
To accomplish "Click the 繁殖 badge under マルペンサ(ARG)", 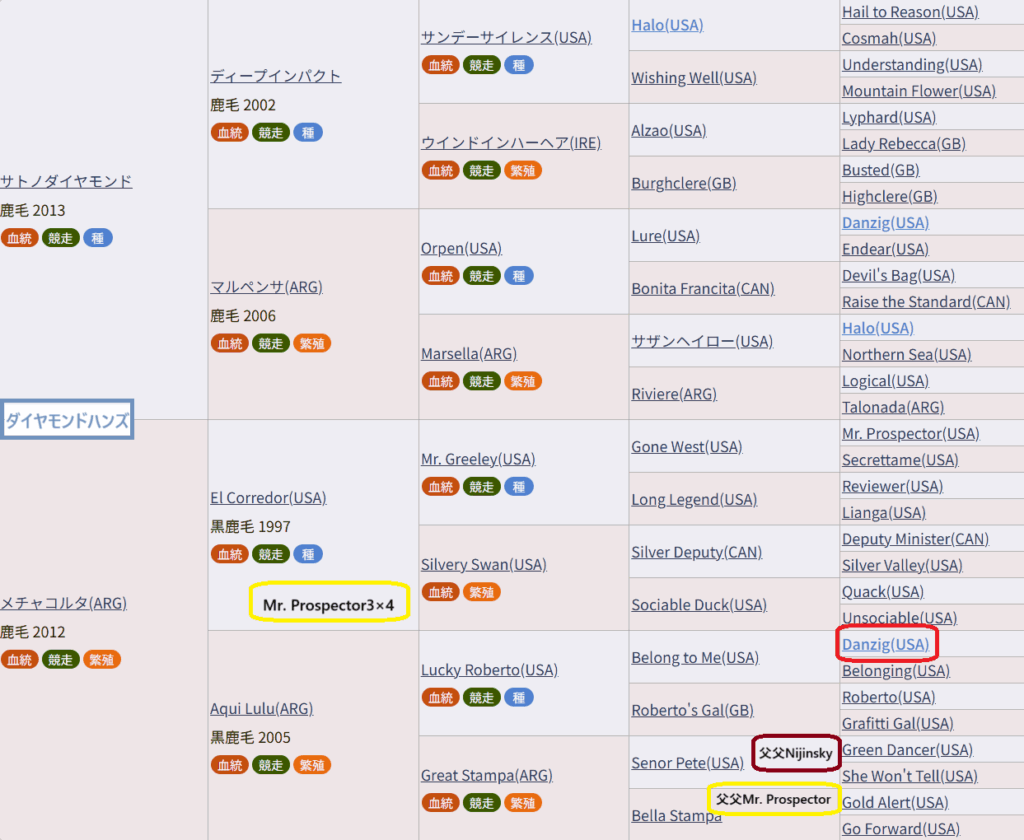I will 311,343.
